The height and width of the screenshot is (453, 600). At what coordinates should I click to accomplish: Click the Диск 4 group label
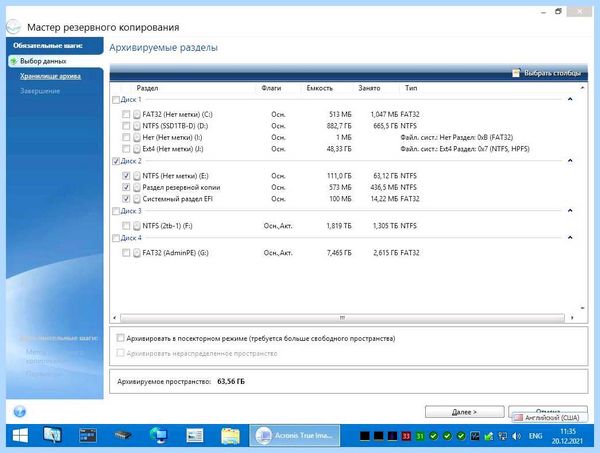pos(131,238)
